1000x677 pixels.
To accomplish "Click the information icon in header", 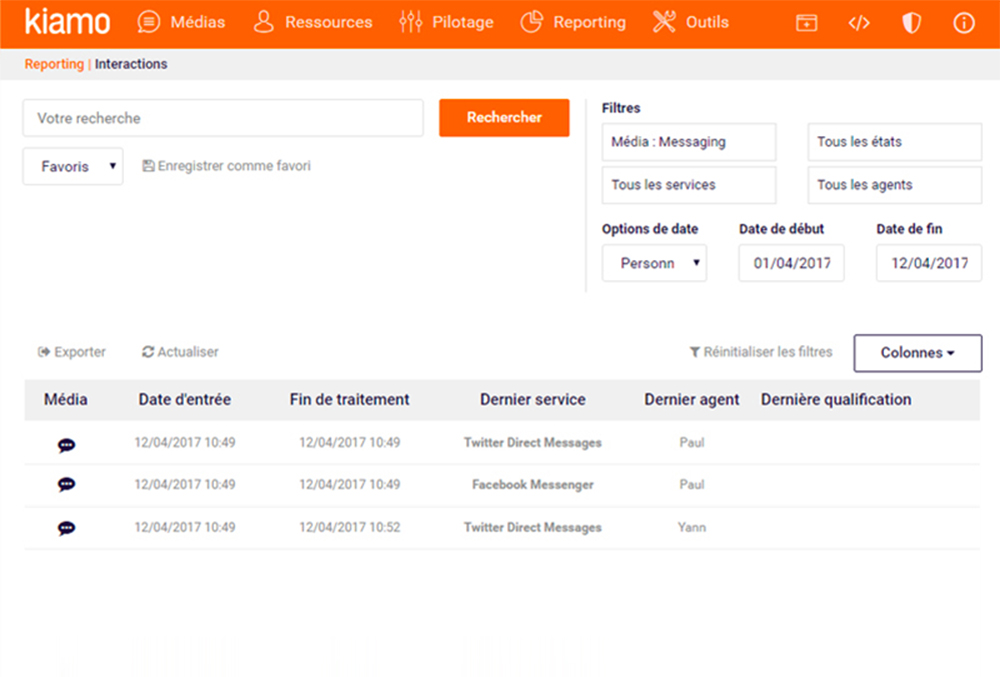I will tap(964, 23).
